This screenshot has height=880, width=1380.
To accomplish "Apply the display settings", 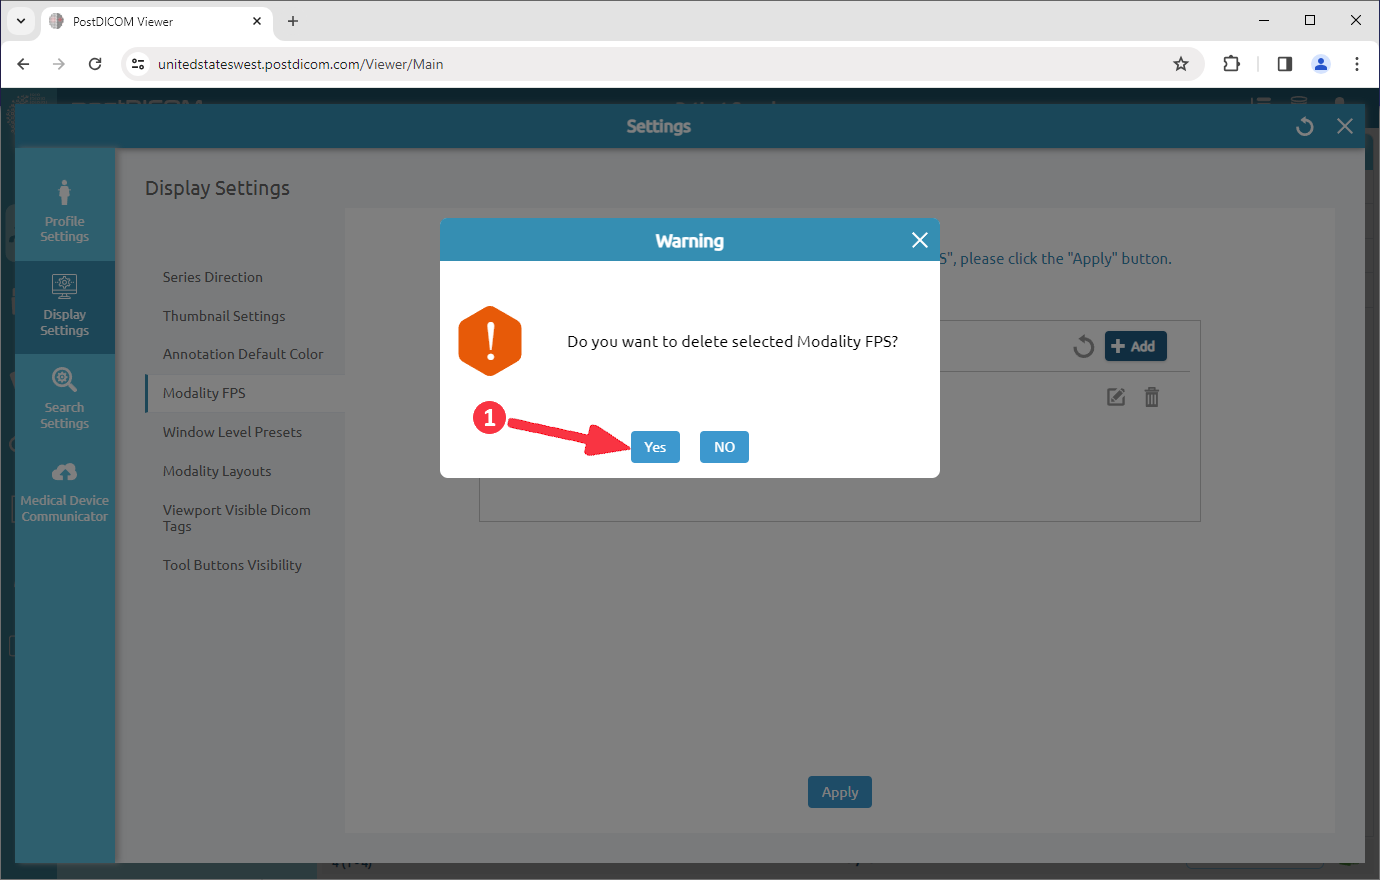I will (839, 791).
